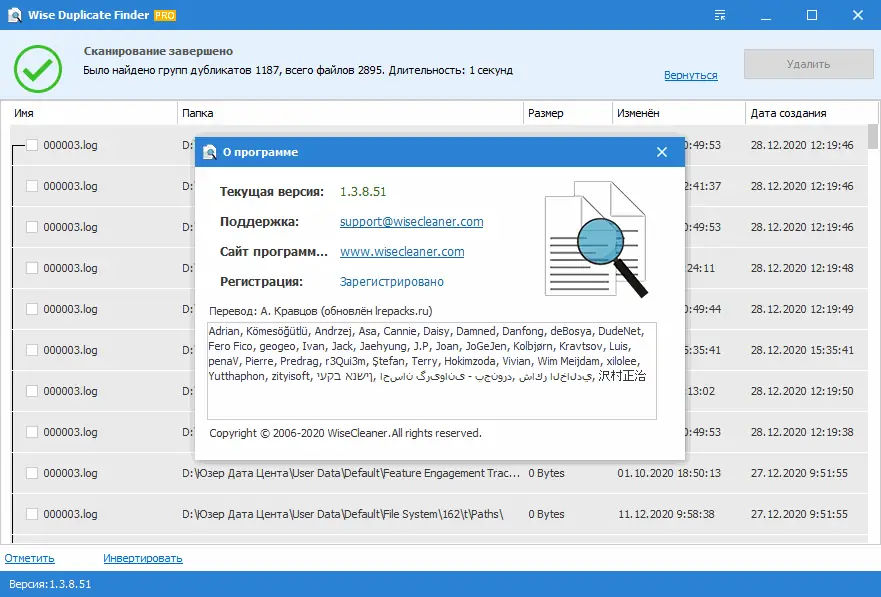Check the File System\162\t\Paths row
Viewport: 881px width, 597px height.
click(x=32, y=514)
